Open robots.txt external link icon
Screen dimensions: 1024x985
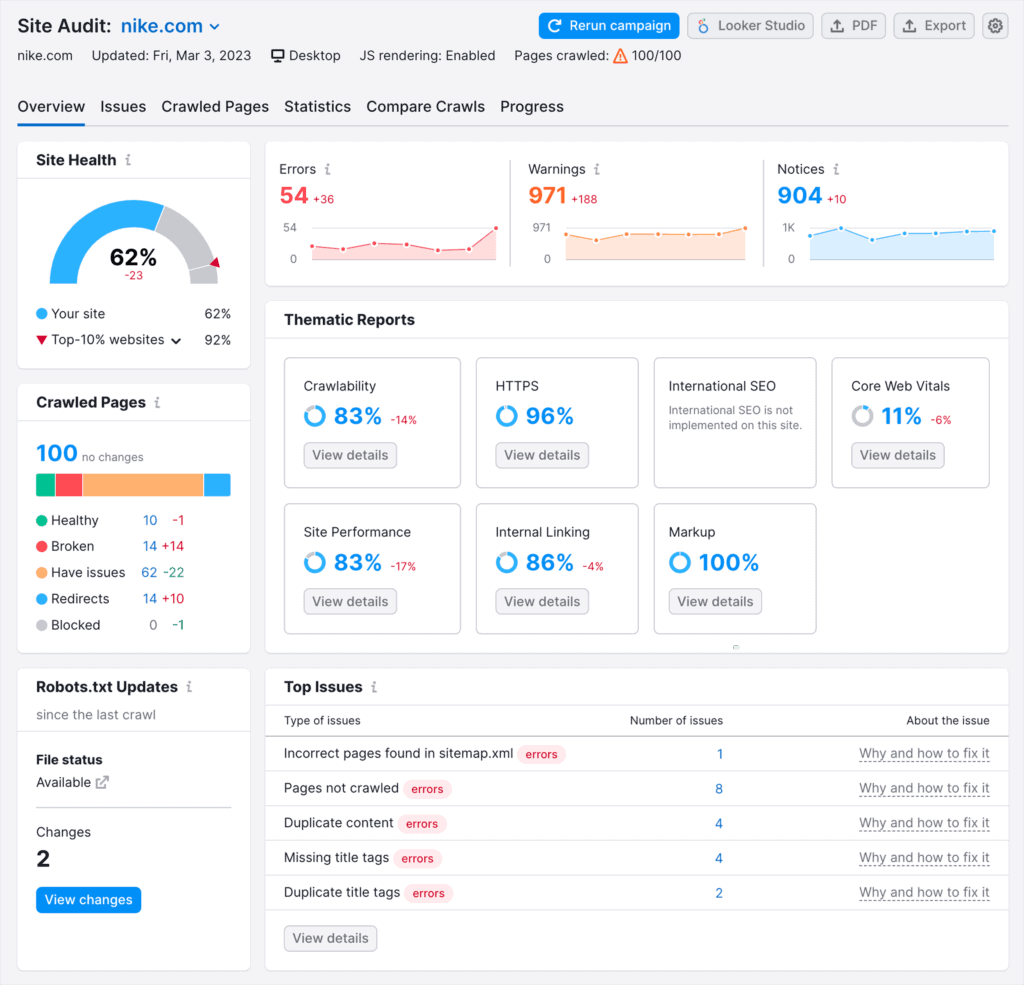click(102, 783)
